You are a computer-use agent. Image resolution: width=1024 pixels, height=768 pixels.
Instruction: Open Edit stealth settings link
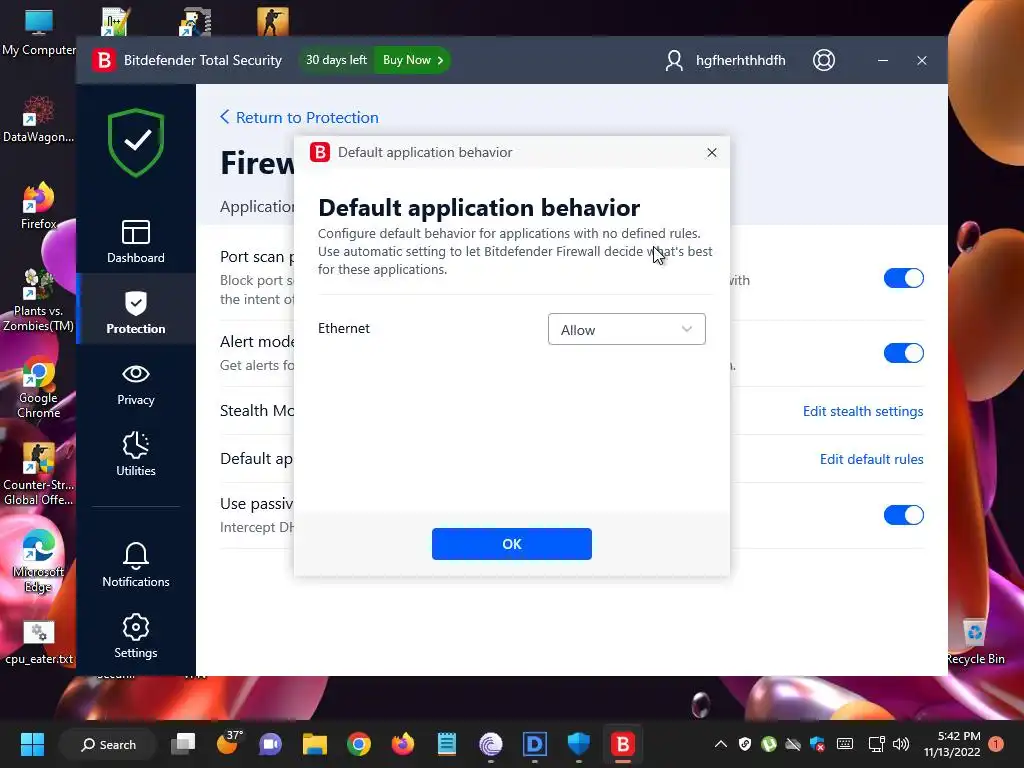click(x=863, y=411)
